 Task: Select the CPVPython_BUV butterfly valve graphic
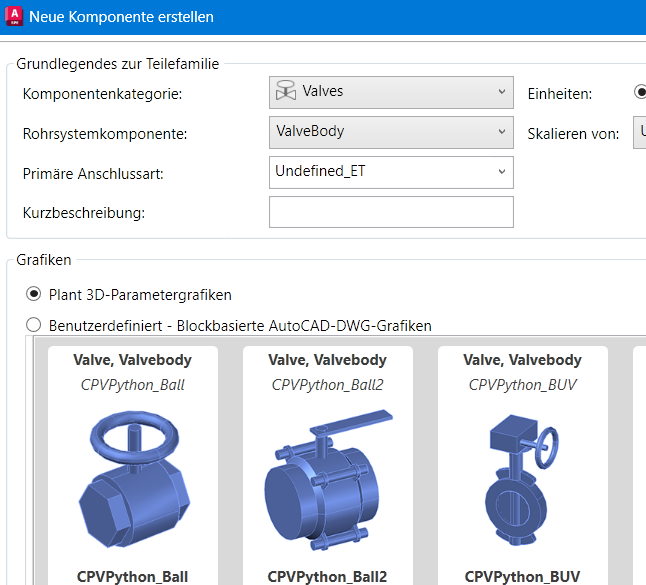(522, 470)
